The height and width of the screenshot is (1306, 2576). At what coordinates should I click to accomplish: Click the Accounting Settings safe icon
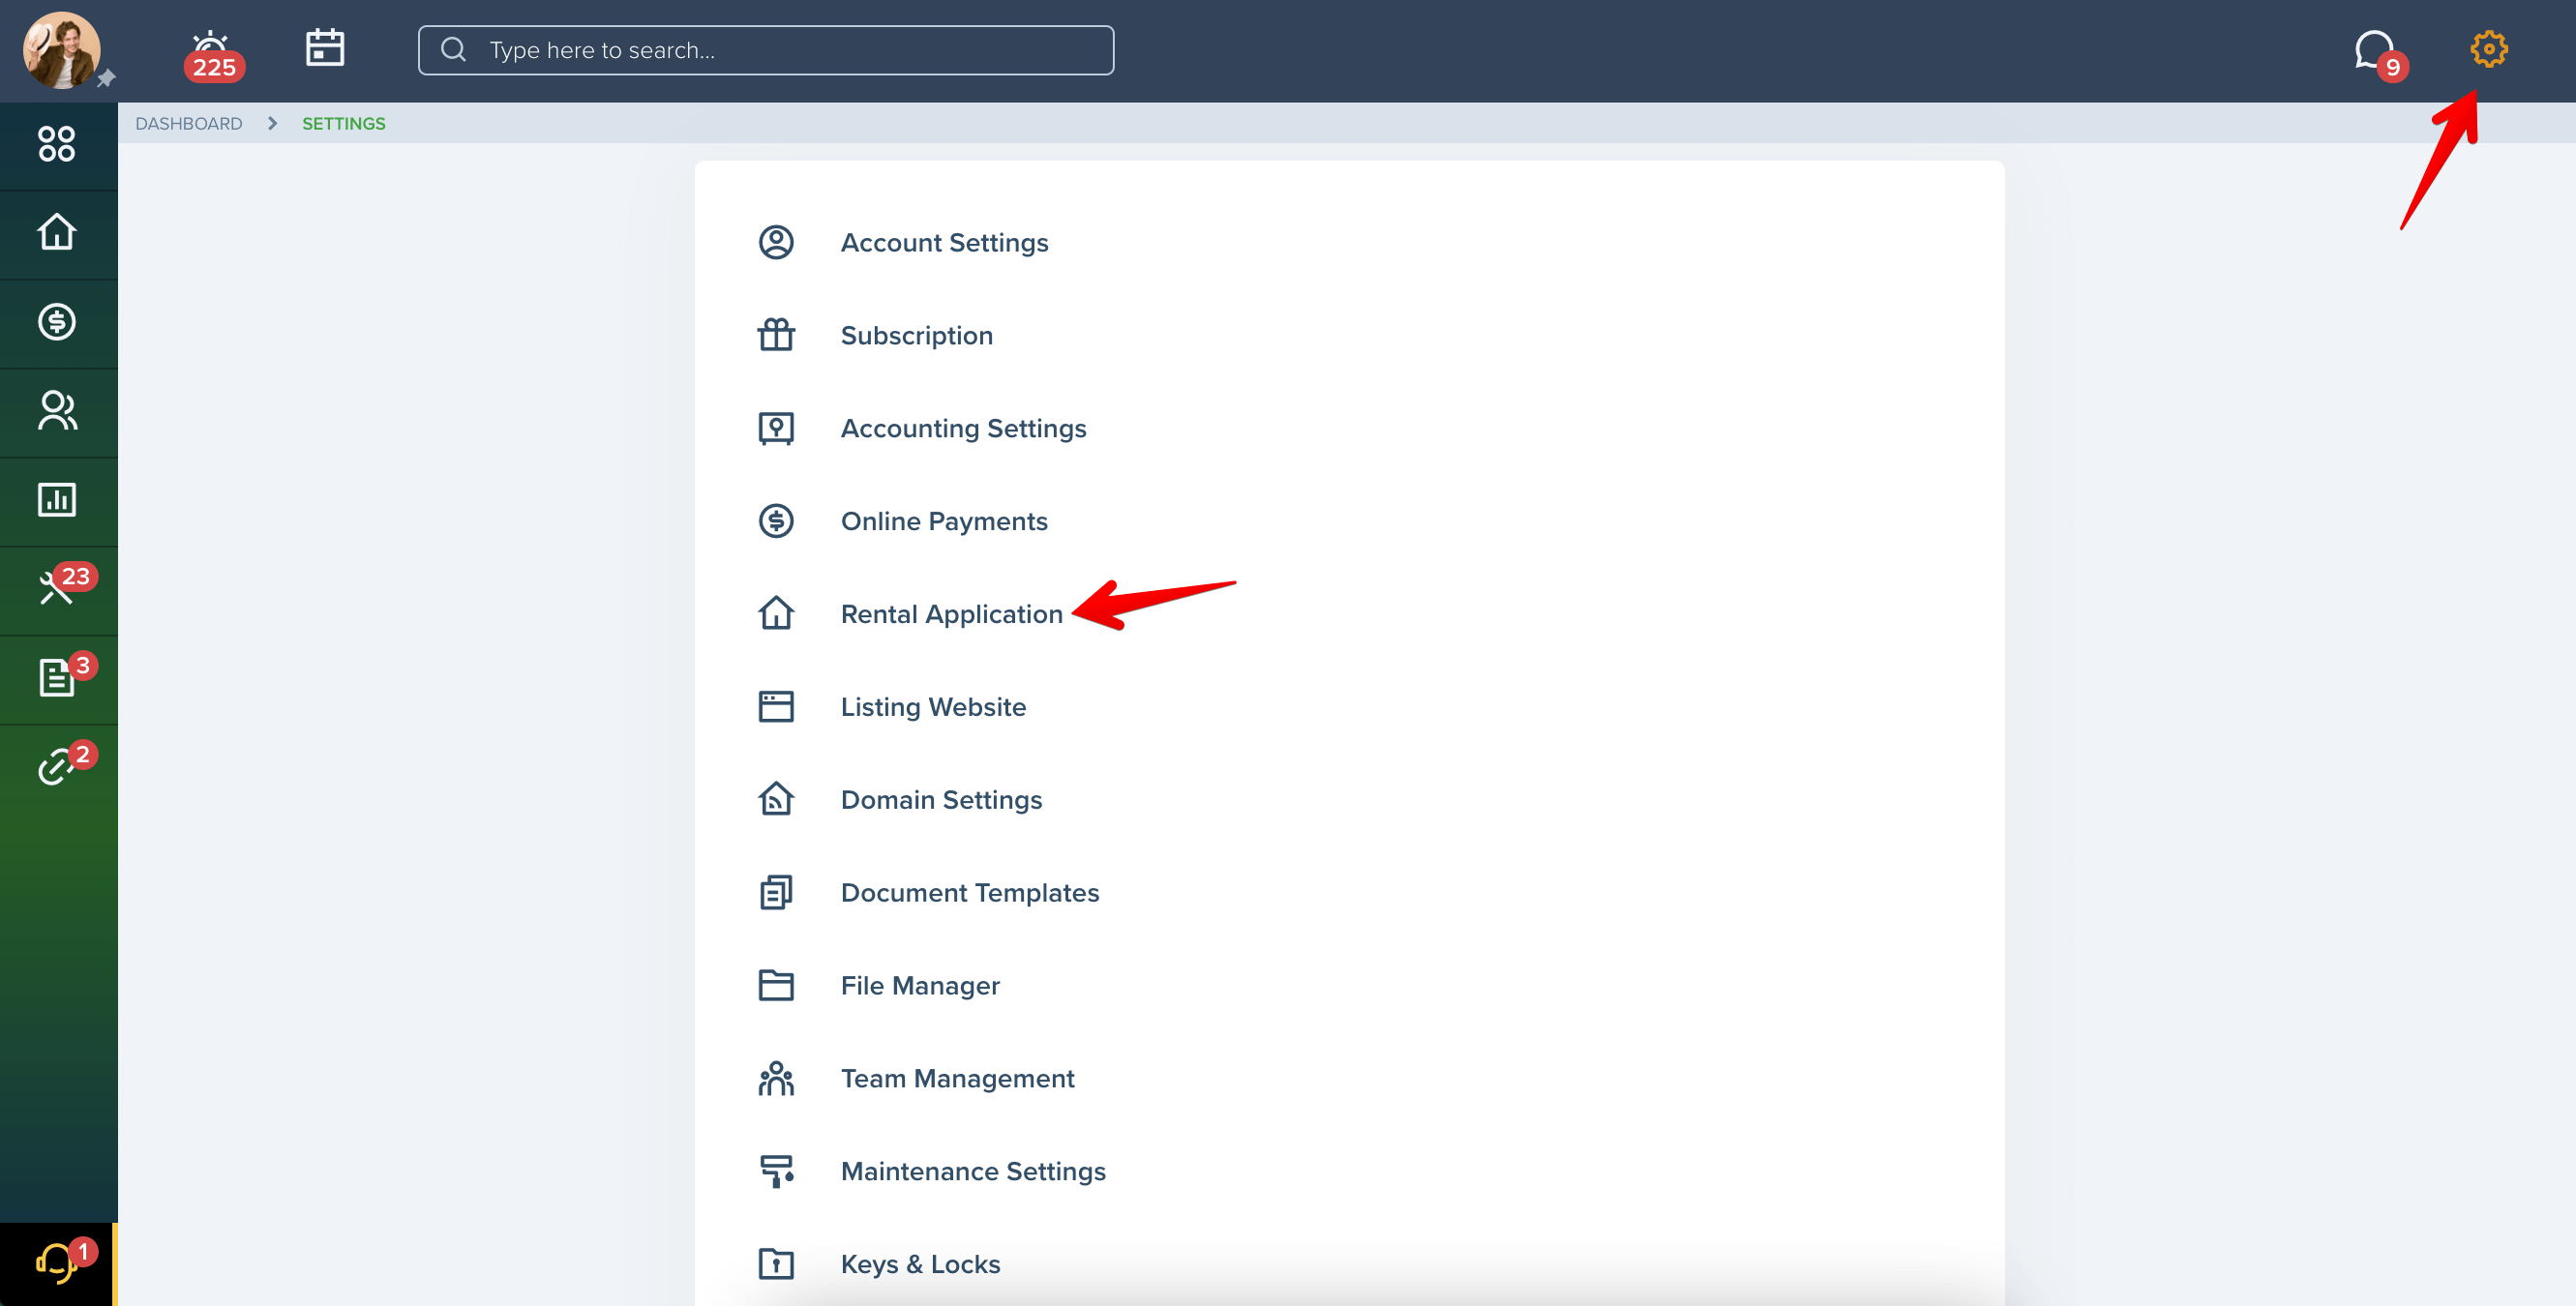776,428
